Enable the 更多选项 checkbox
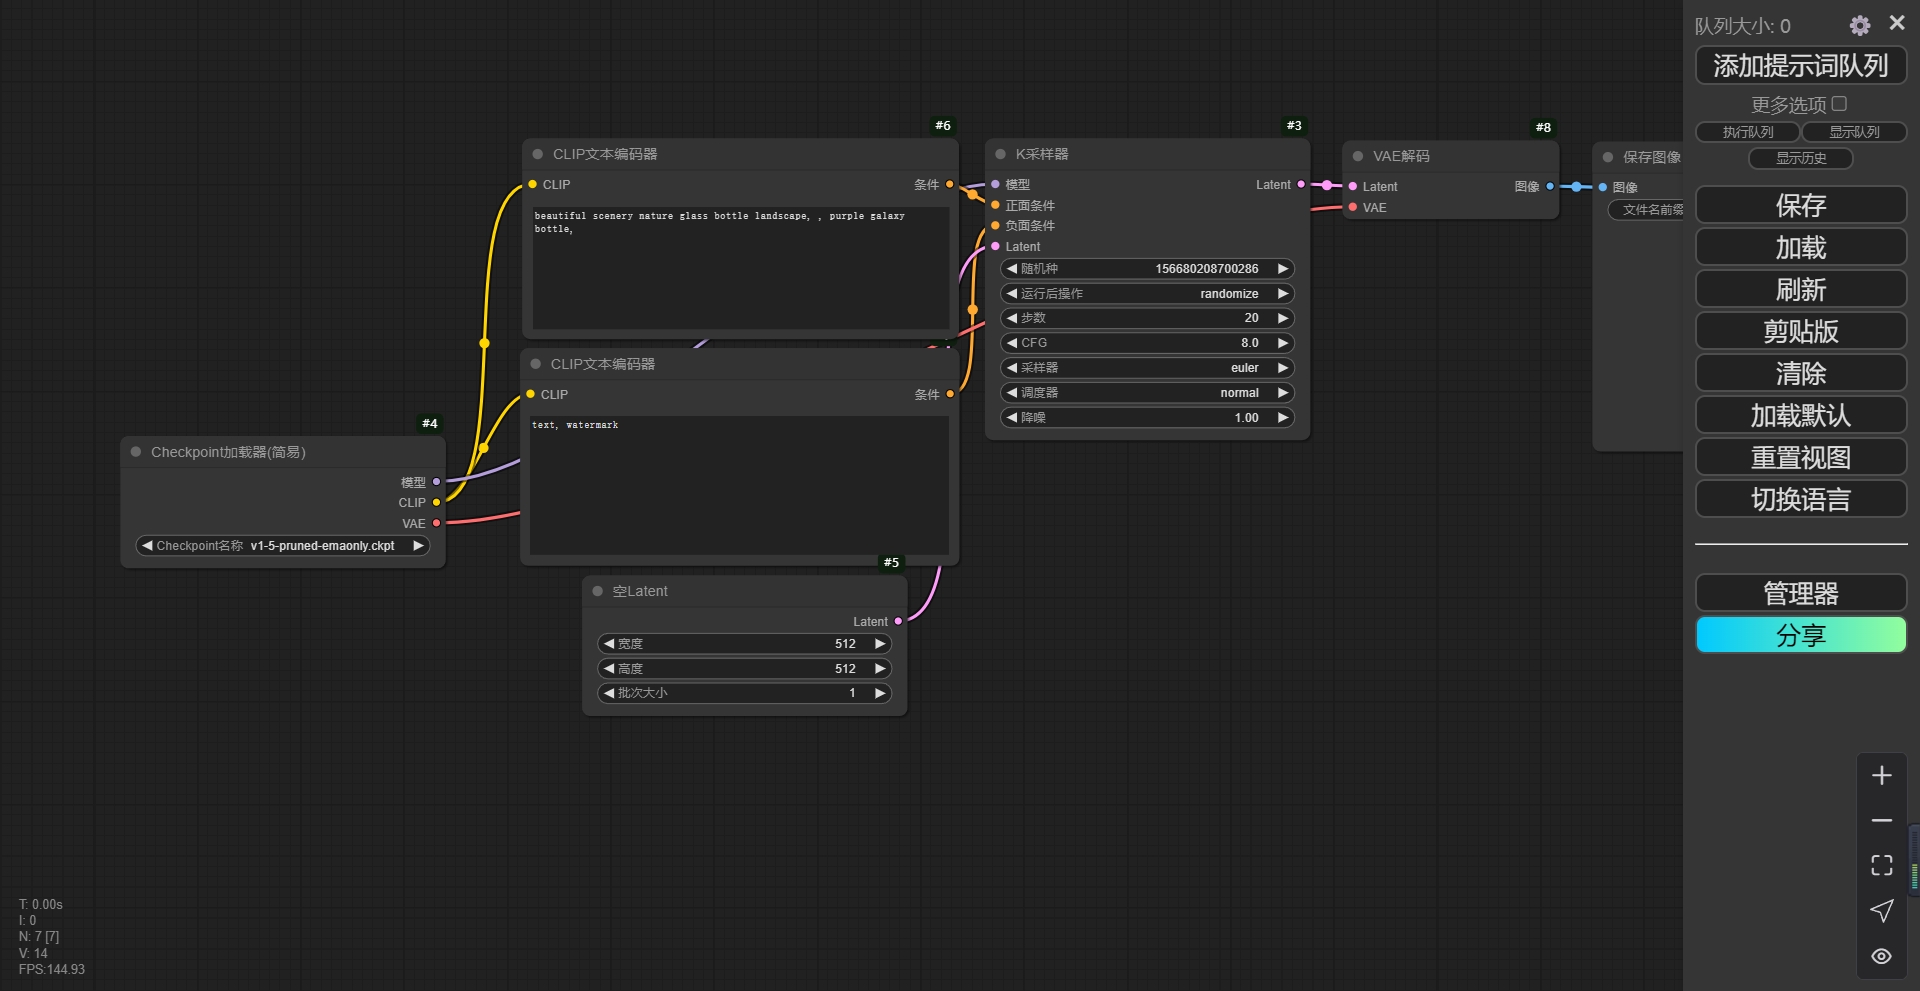1920x991 pixels. (1839, 104)
